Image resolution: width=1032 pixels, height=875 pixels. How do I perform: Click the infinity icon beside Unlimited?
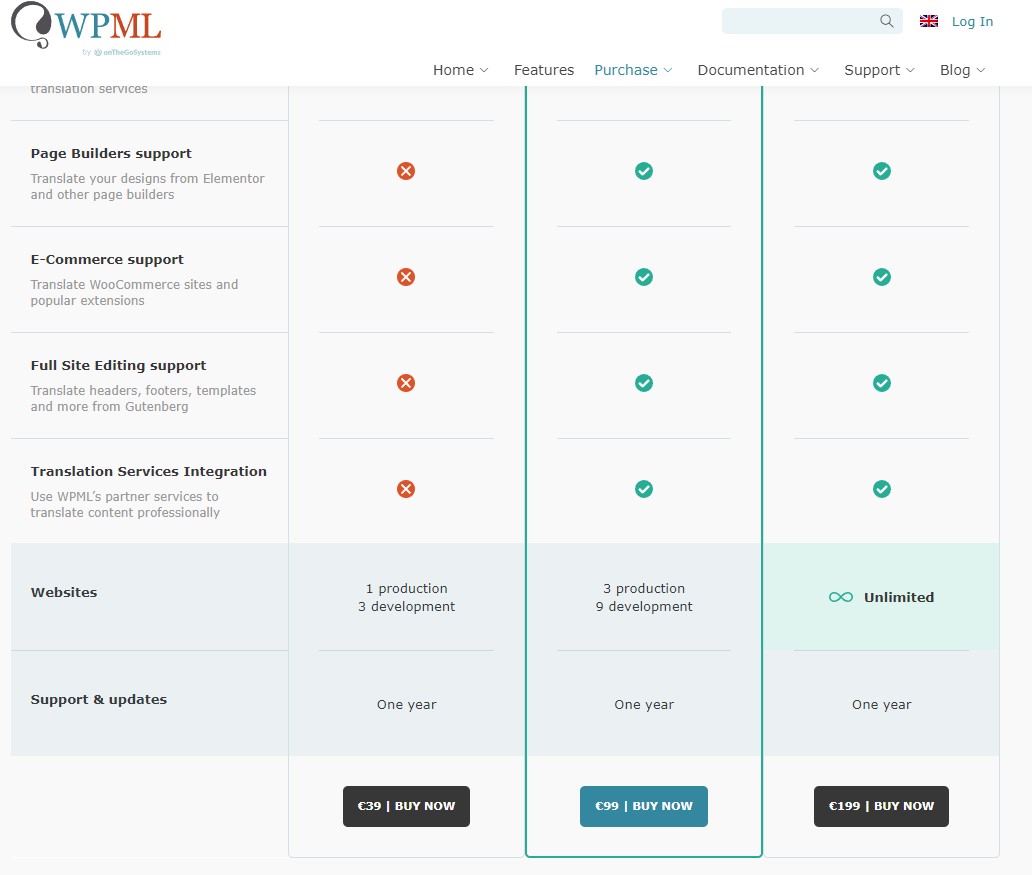(x=841, y=597)
